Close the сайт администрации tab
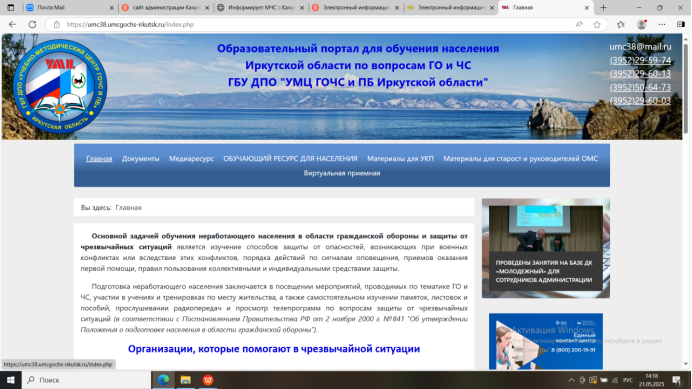 tap(207, 8)
